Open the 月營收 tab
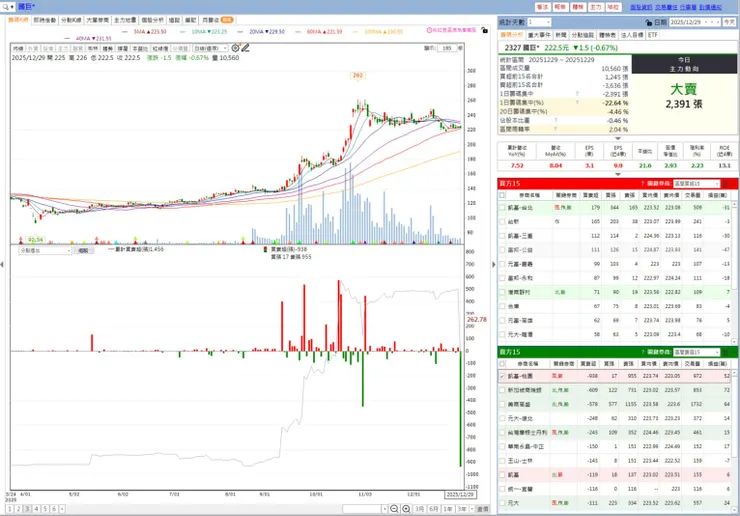The image size is (740, 516). [x=218, y=20]
